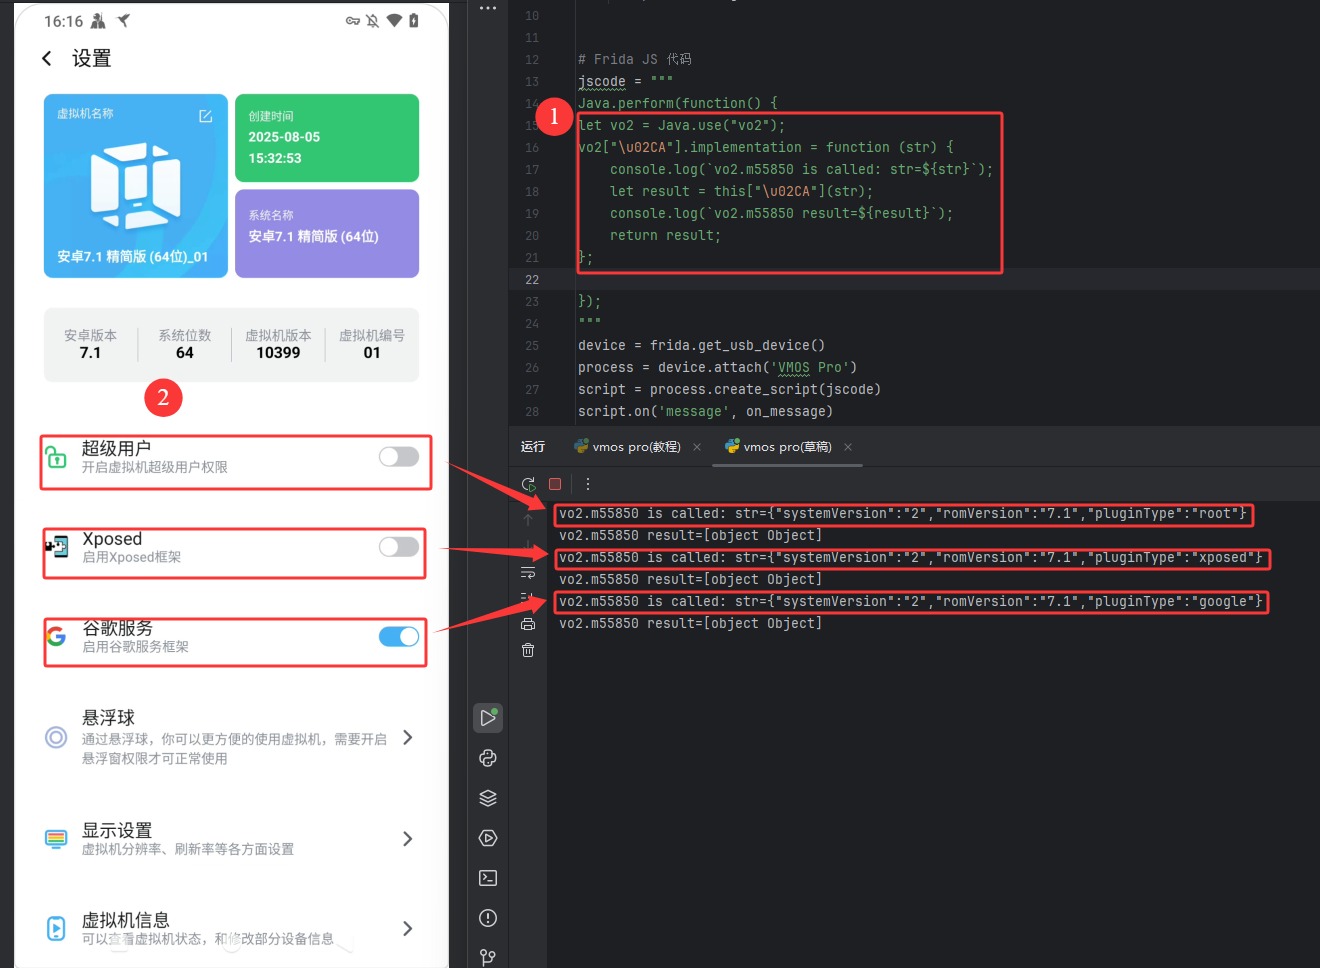Click the 'device = frida.get_usb_device()' code line
Screen dimensions: 1320x968
point(701,345)
